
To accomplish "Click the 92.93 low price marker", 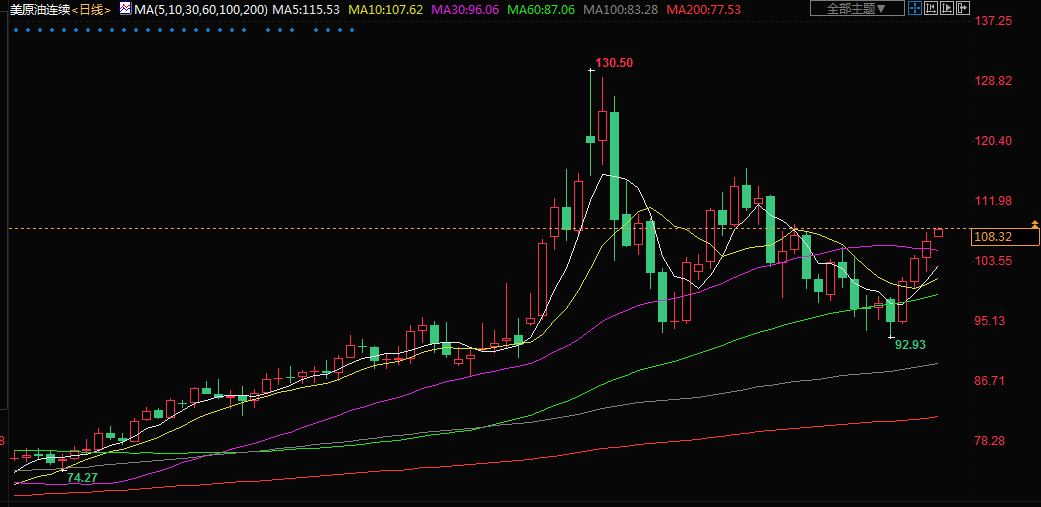I will point(910,344).
